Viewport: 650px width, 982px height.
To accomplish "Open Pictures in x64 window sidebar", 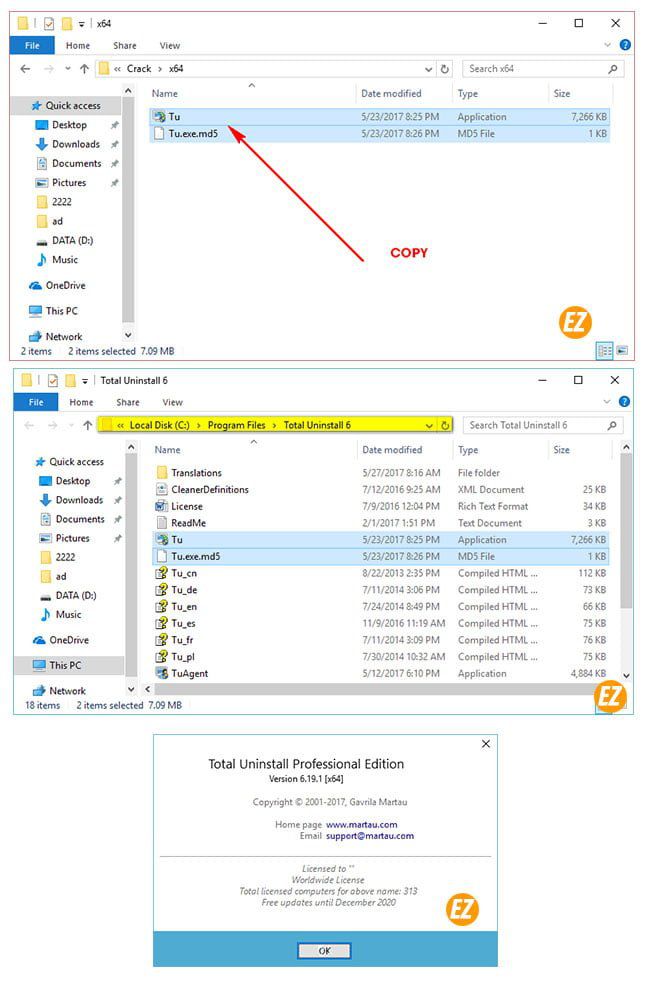I will tap(68, 183).
